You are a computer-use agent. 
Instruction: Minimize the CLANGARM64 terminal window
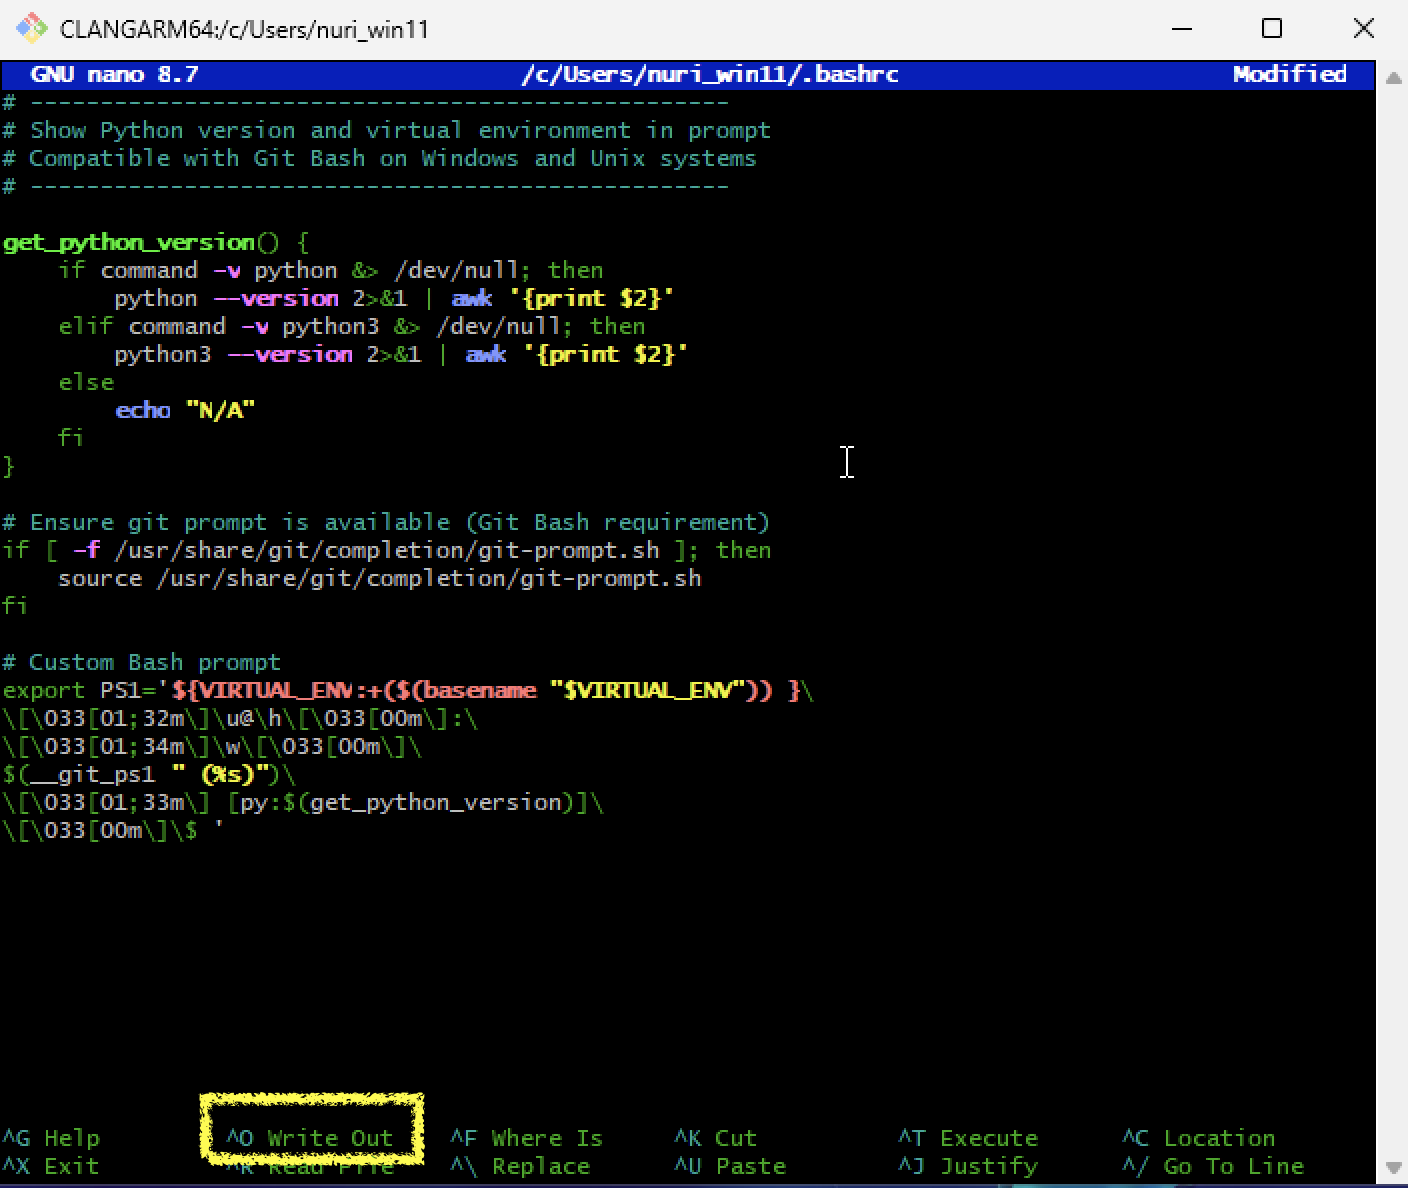pos(1181,28)
